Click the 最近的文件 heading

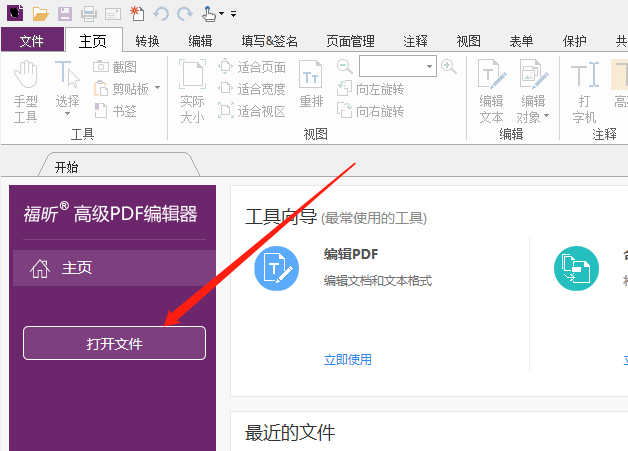(x=290, y=433)
